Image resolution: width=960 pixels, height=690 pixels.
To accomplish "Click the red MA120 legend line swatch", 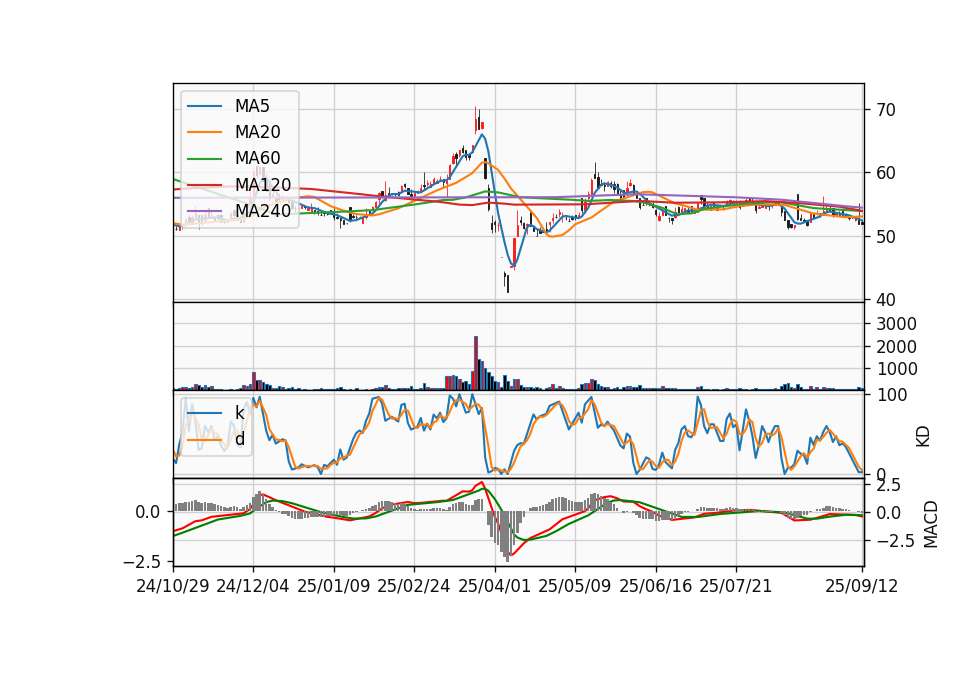I will [x=204, y=185].
